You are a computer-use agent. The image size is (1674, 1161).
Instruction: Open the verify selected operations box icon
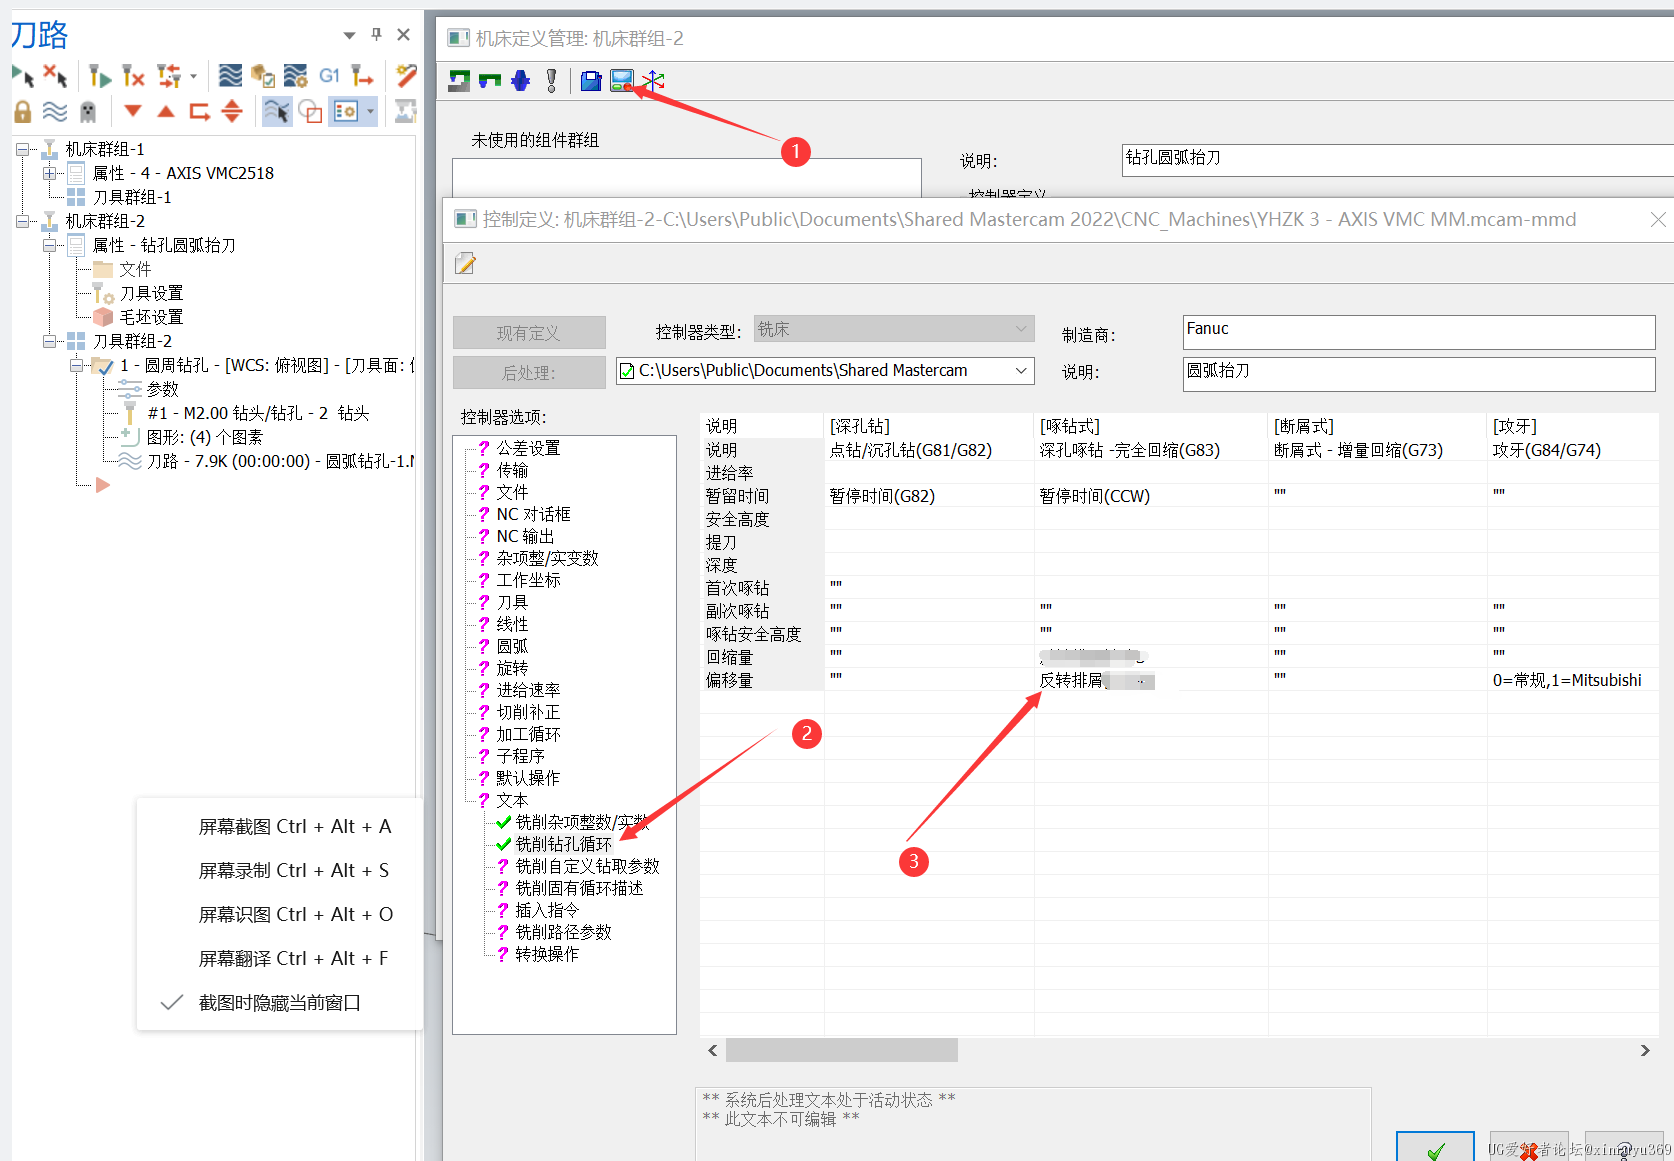click(263, 76)
